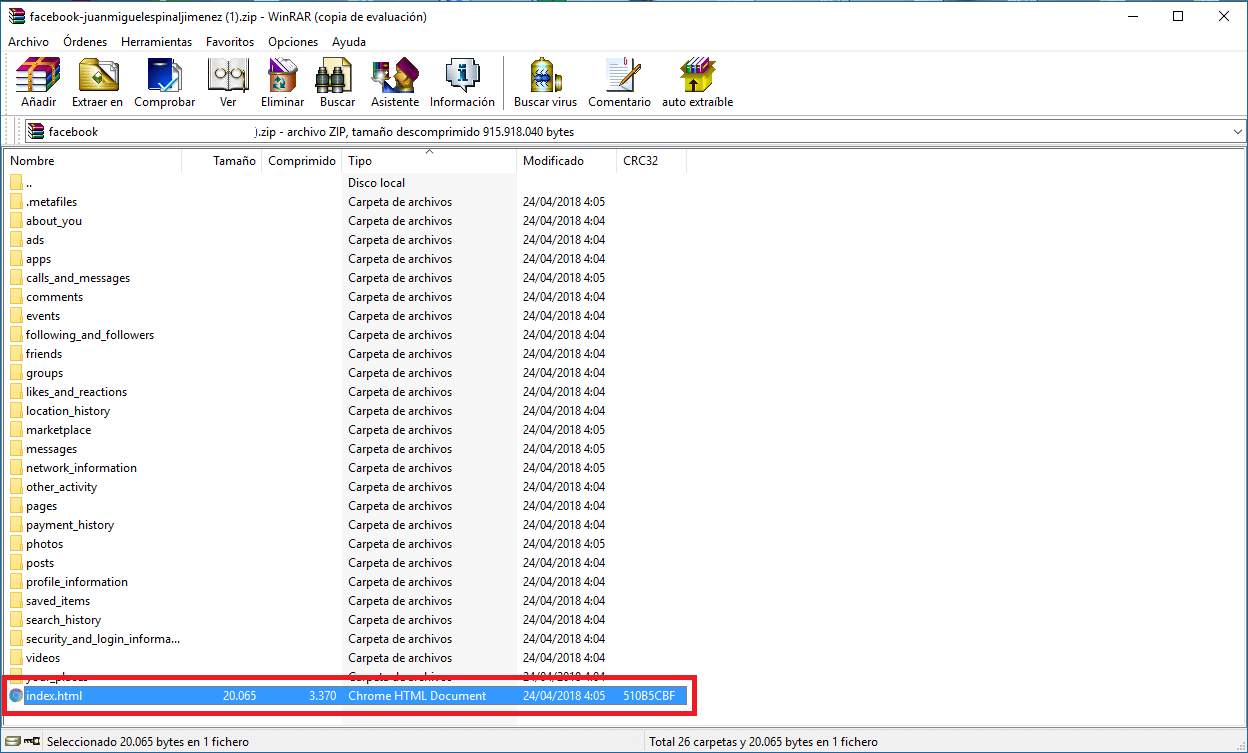This screenshot has width=1248, height=753.
Task: Open the Opciones menu
Action: pyautogui.click(x=293, y=42)
